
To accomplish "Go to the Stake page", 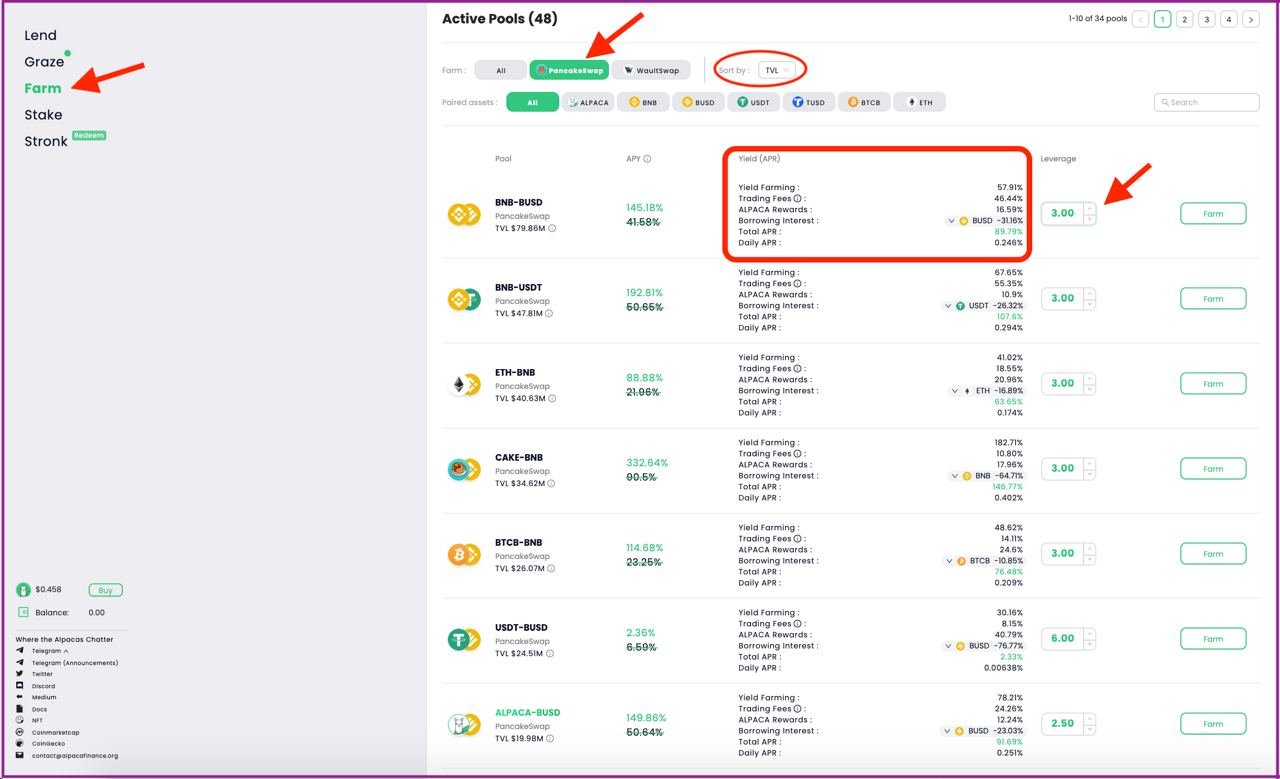I will tap(43, 115).
